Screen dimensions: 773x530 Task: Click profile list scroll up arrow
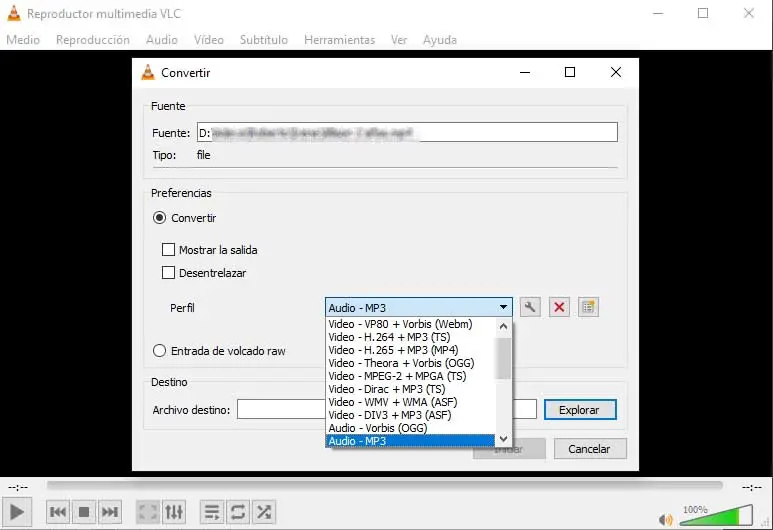[x=503, y=325]
